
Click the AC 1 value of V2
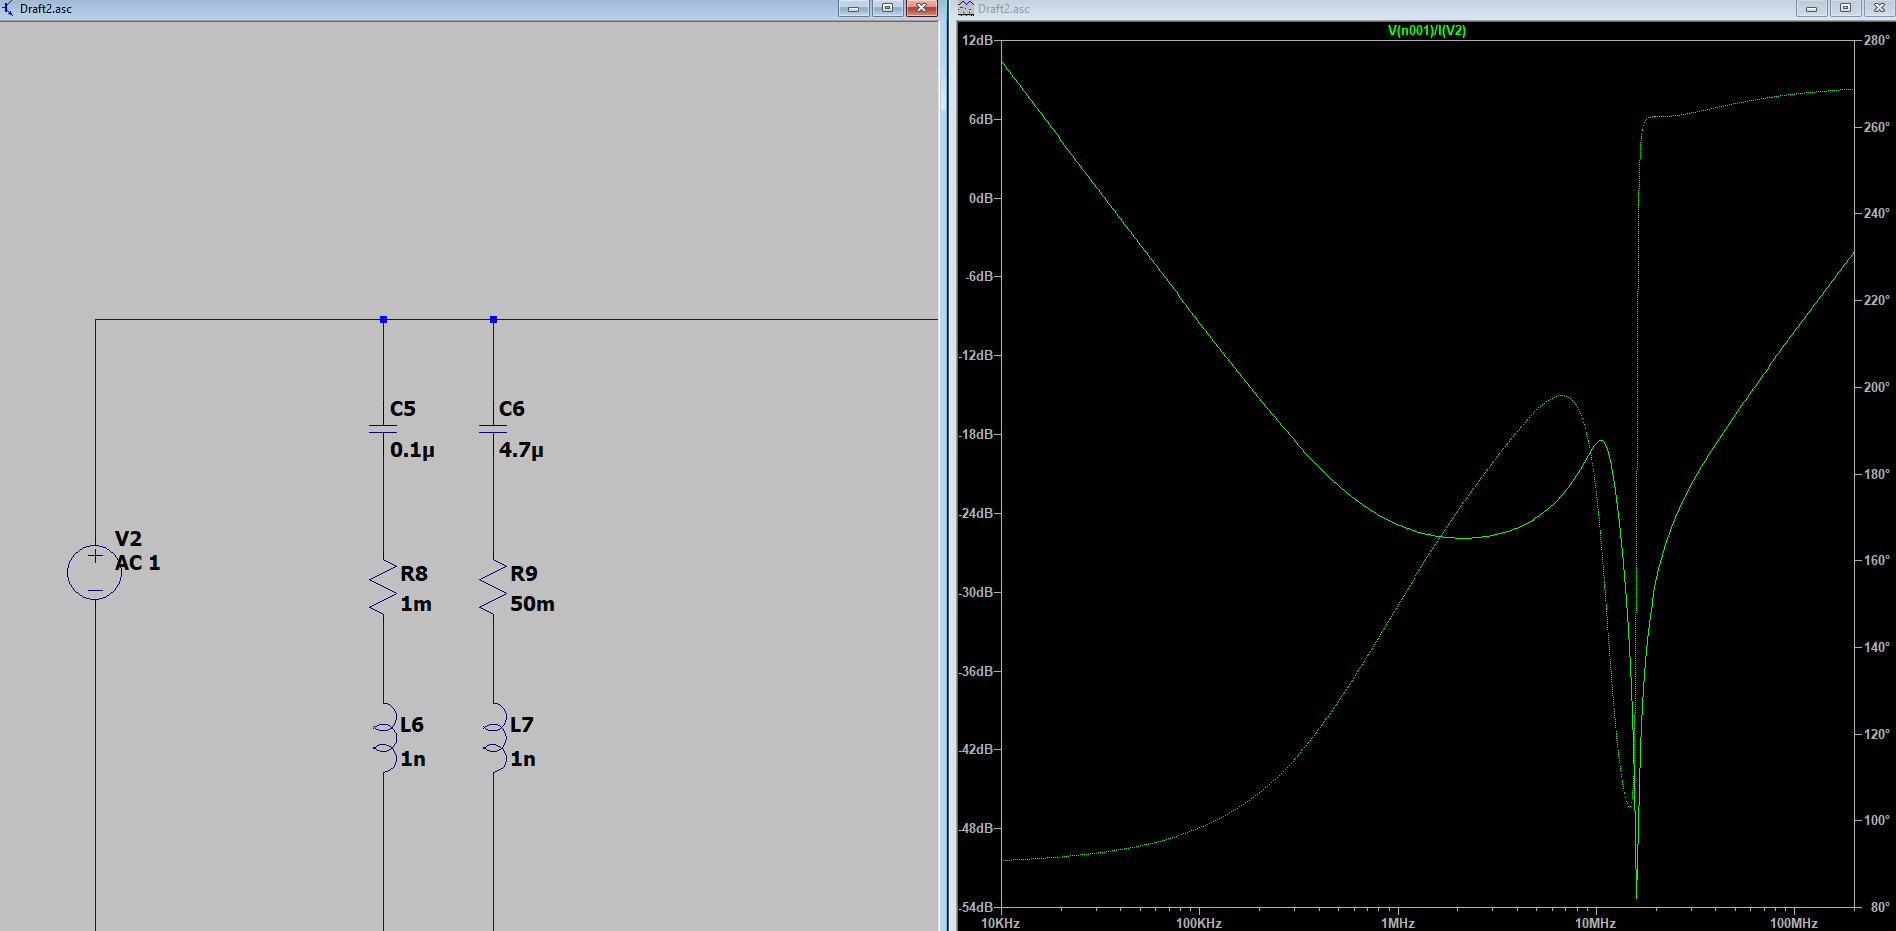138,563
